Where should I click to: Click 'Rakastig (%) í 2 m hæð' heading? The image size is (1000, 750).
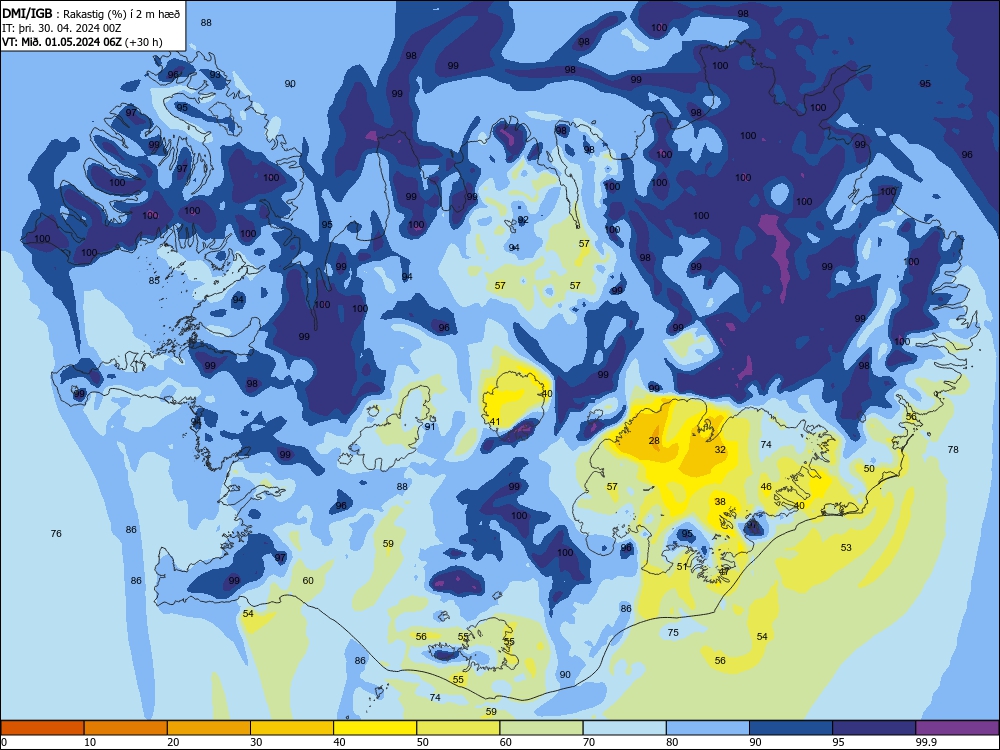121,14
